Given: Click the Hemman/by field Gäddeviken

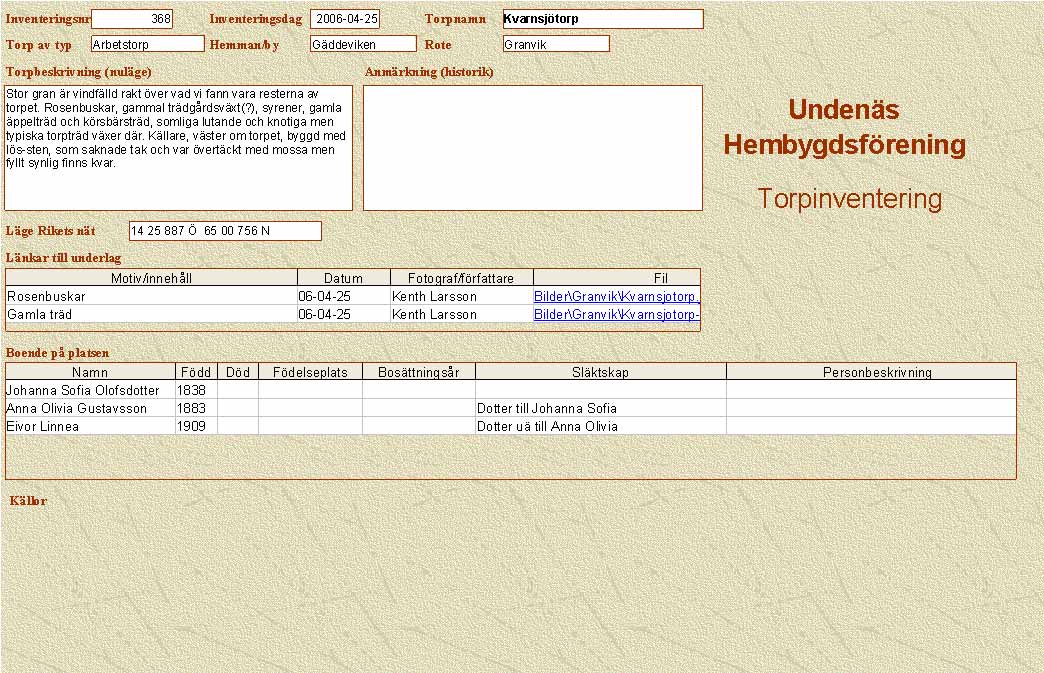Looking at the screenshot, I should (363, 44).
